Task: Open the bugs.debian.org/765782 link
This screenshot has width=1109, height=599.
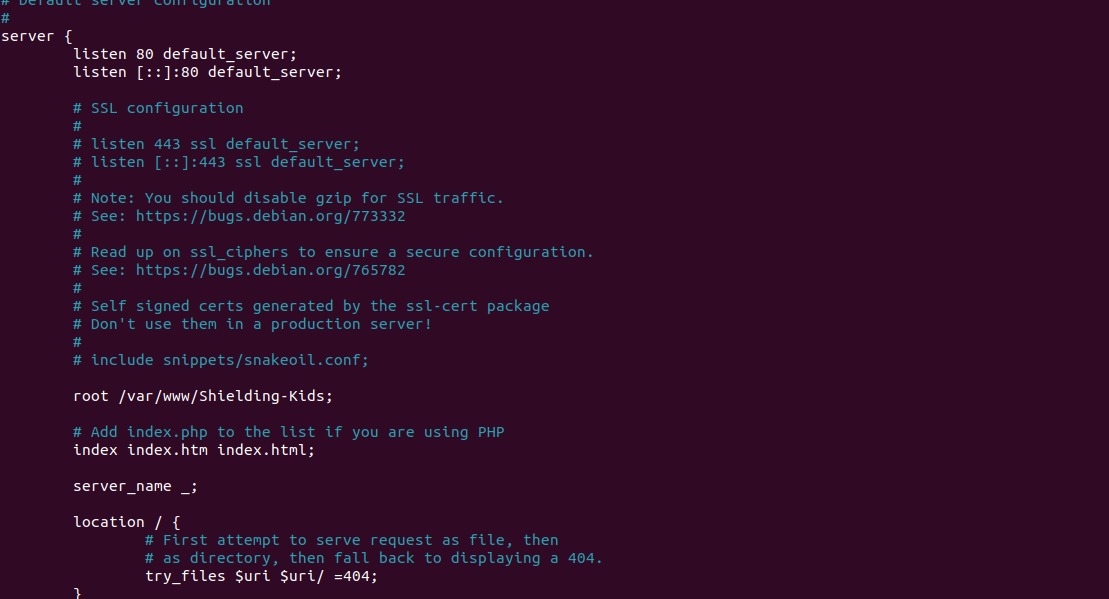Action: pos(270,270)
